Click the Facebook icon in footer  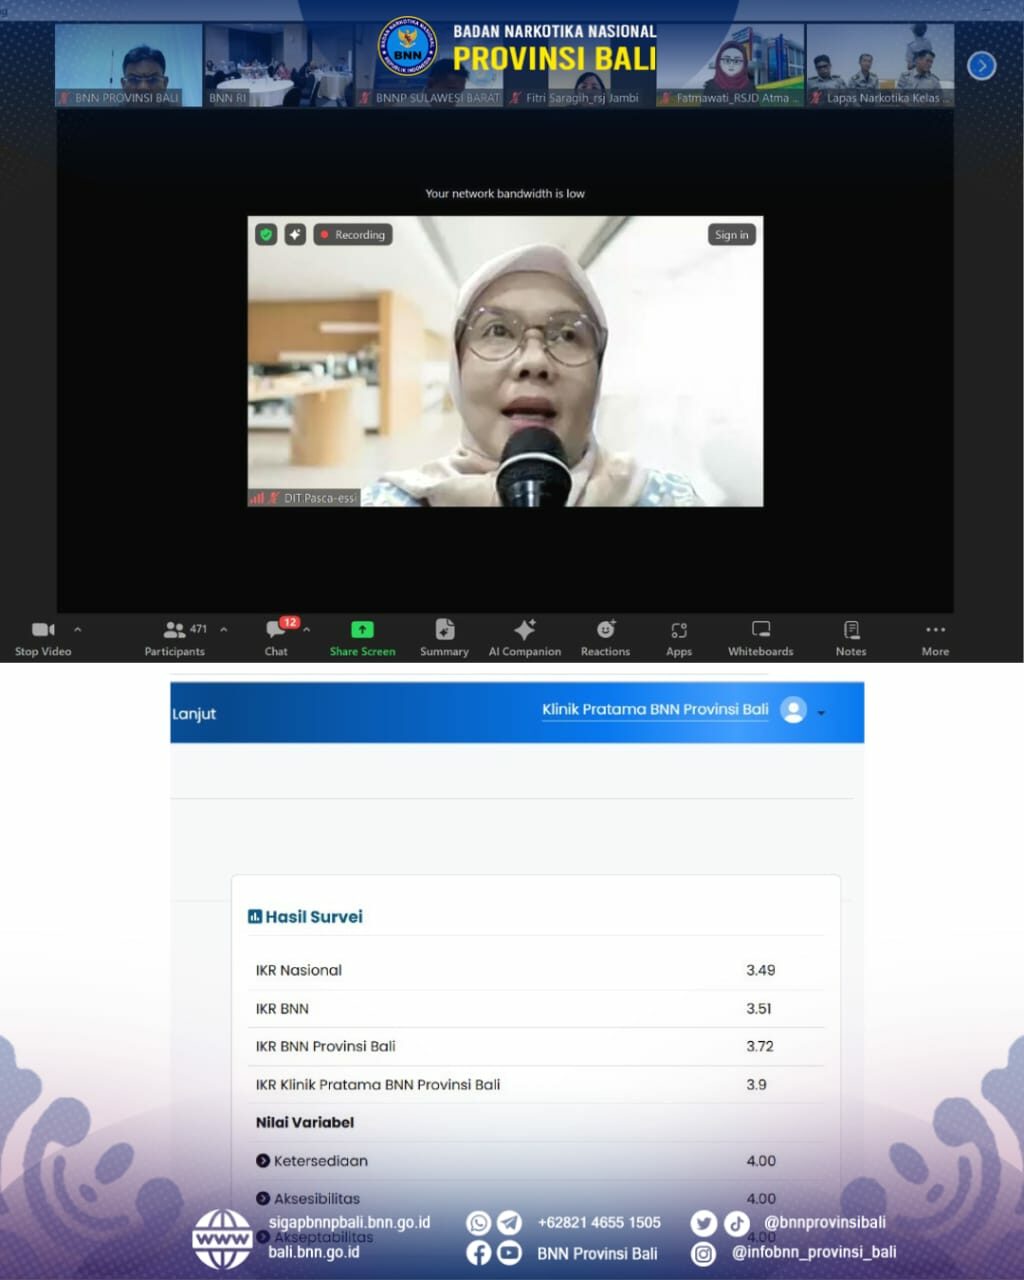[x=479, y=1253]
